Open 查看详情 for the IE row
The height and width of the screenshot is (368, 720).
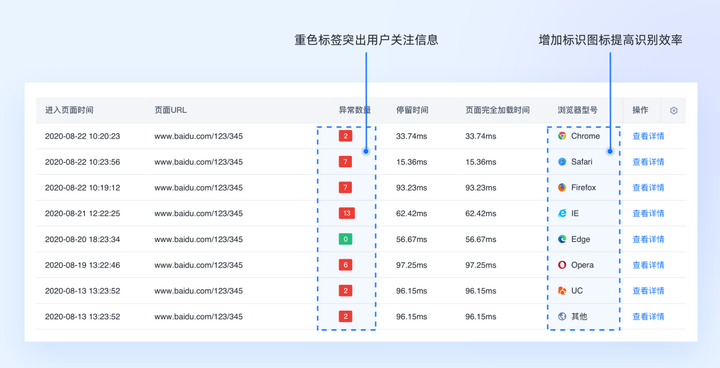[x=648, y=213]
